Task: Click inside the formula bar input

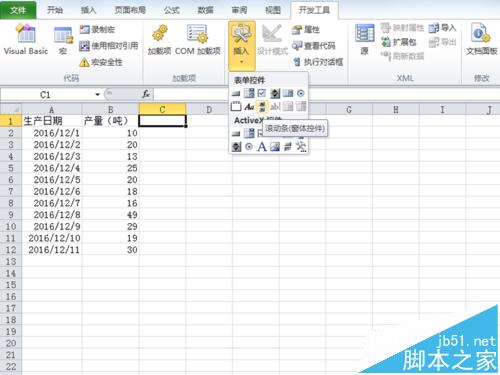Action: (x=326, y=95)
